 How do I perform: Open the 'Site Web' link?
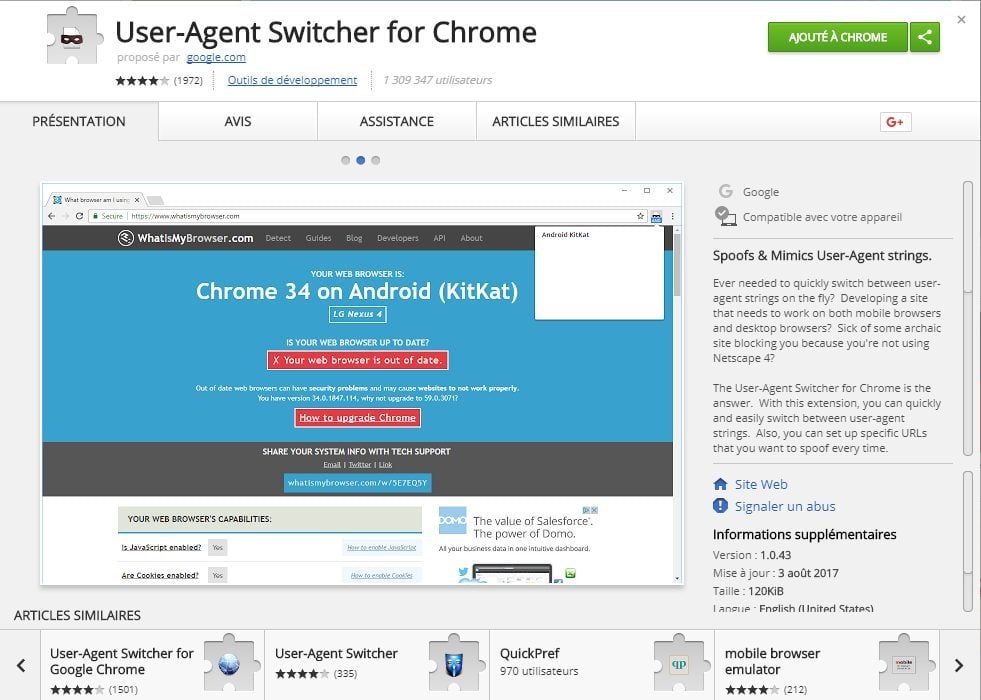[761, 484]
